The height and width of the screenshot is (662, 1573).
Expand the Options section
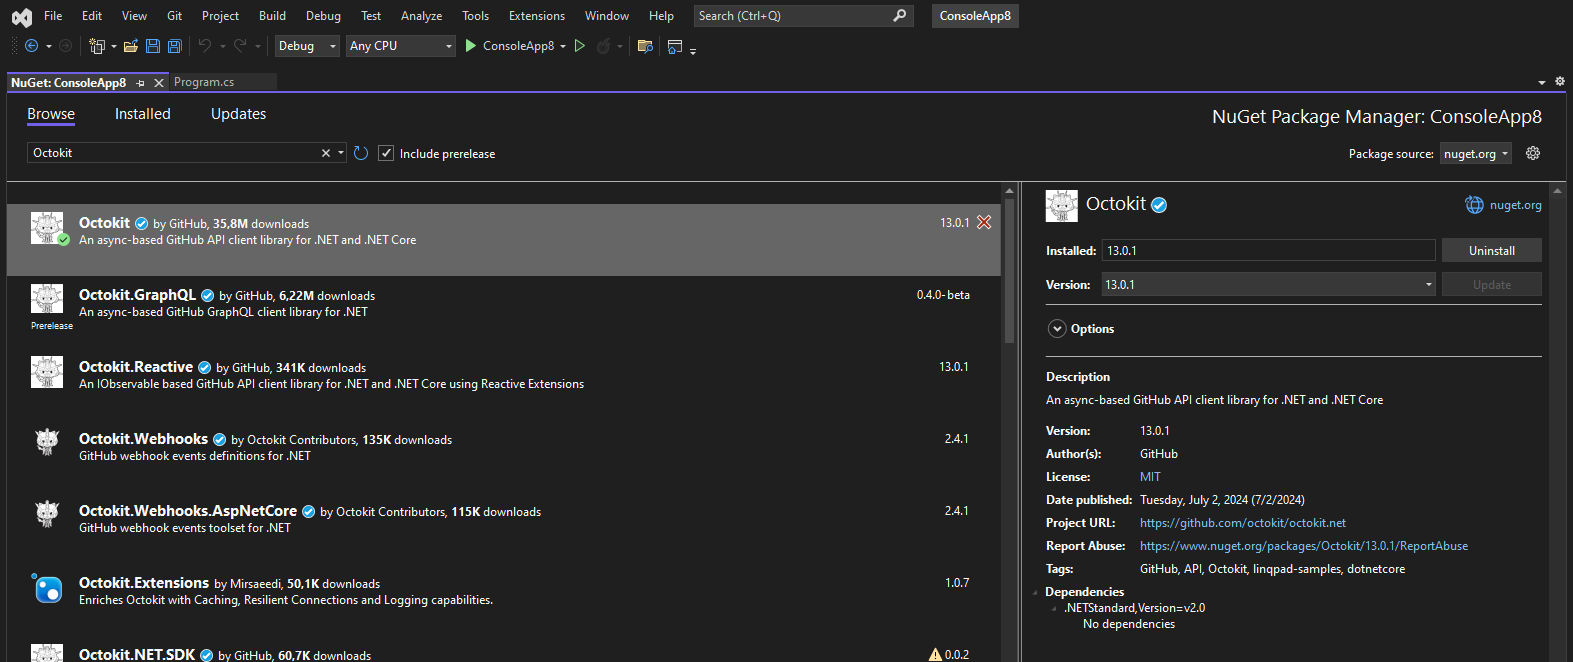pos(1057,329)
